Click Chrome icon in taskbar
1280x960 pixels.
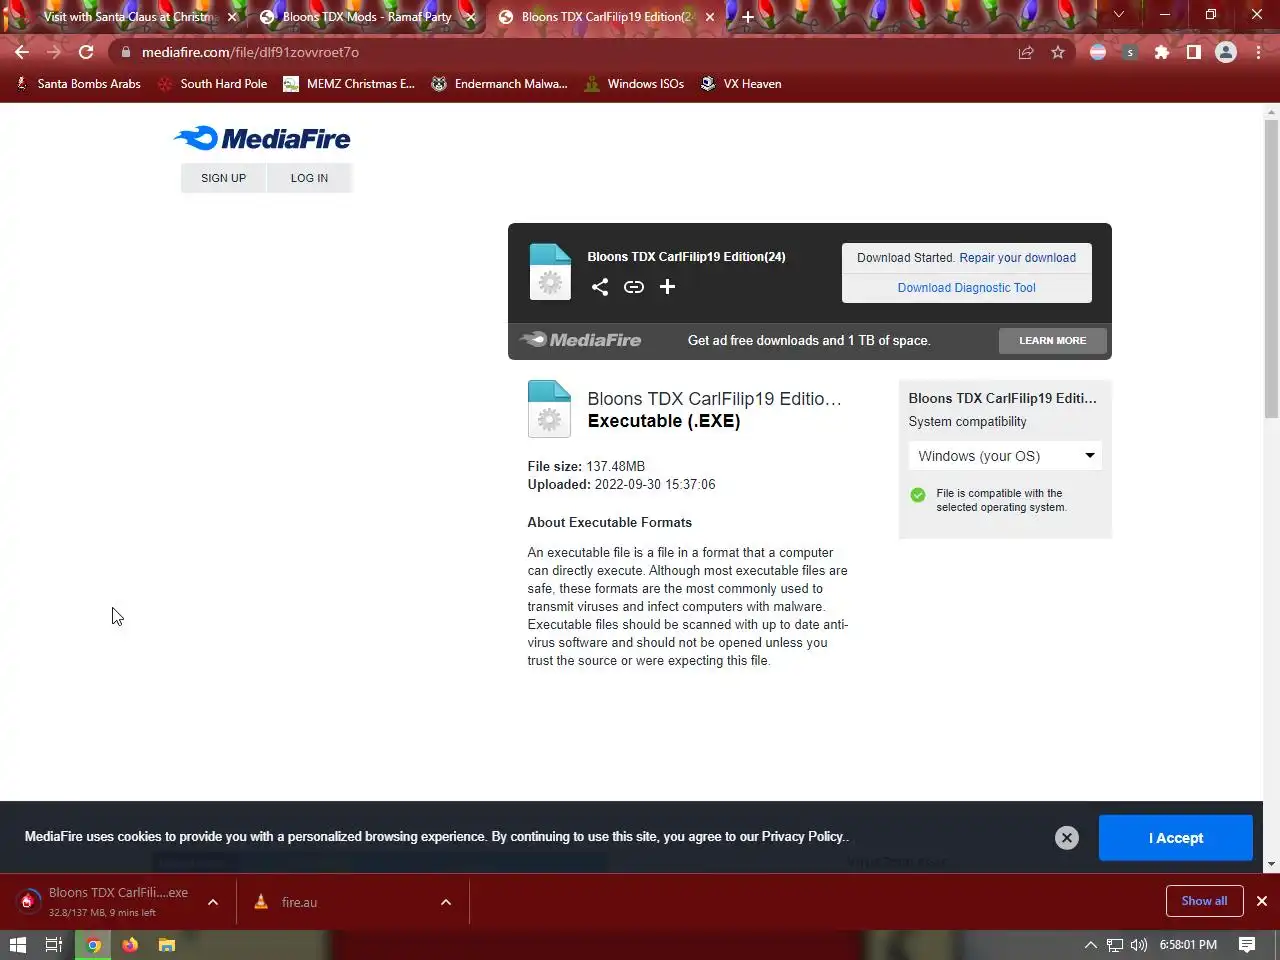tap(93, 945)
